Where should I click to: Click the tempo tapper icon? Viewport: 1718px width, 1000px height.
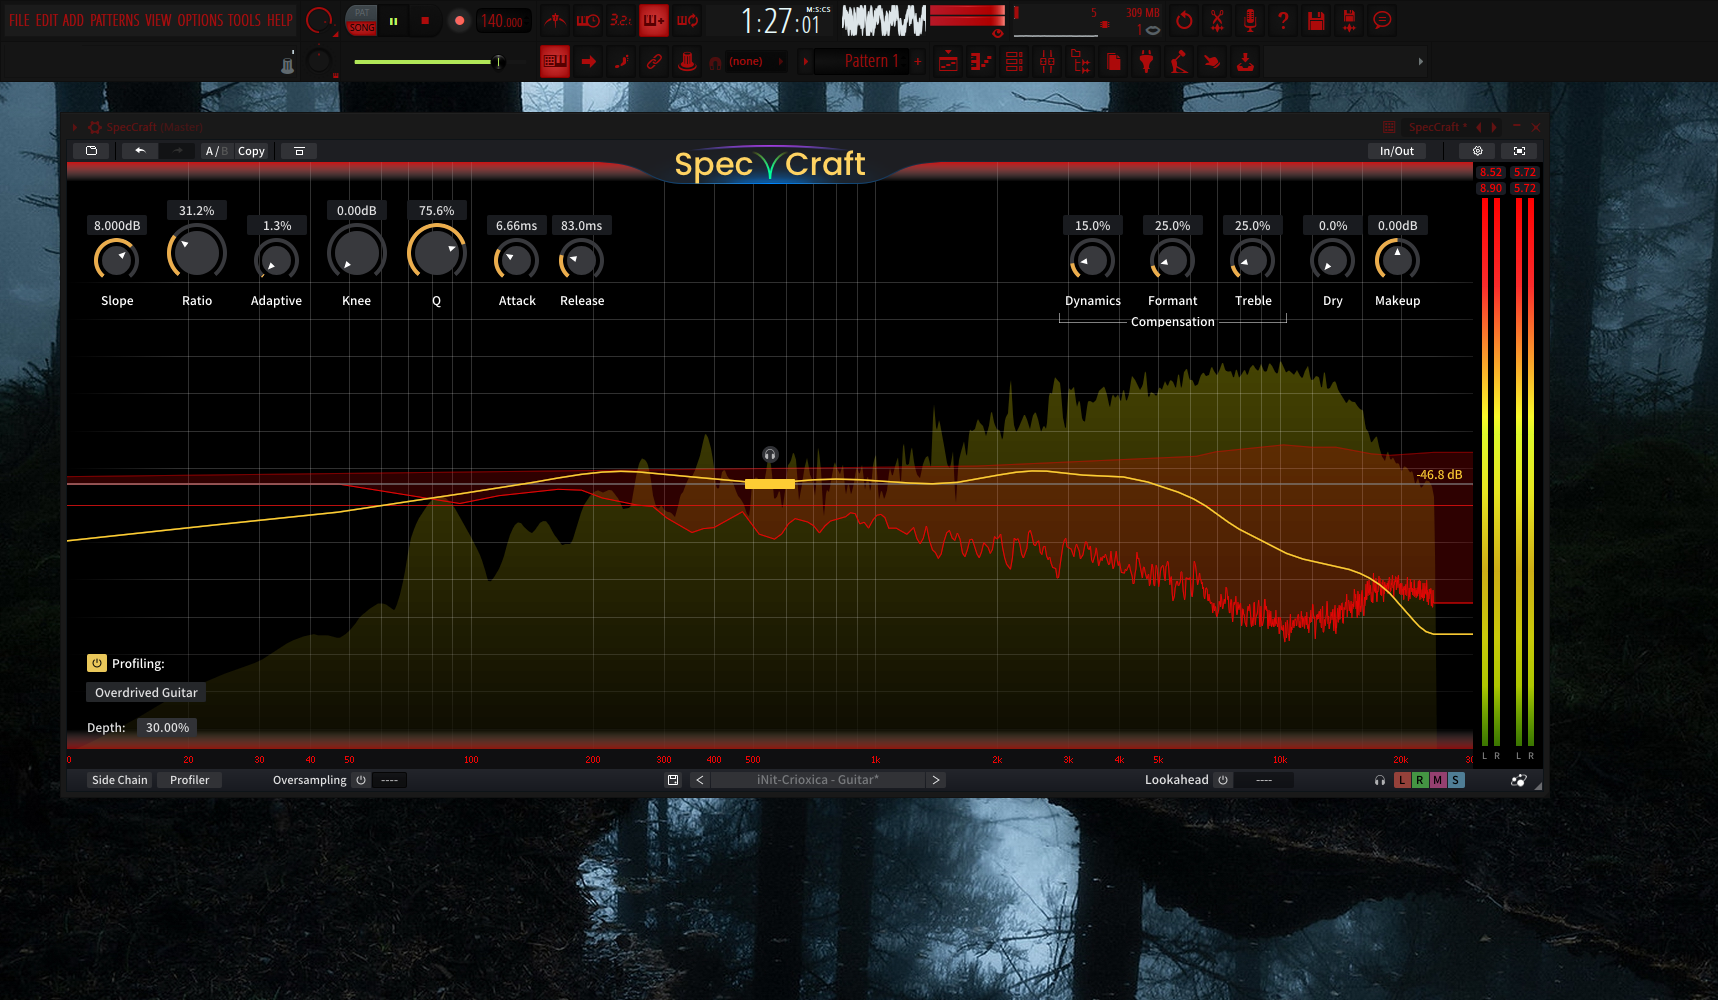tap(1179, 62)
